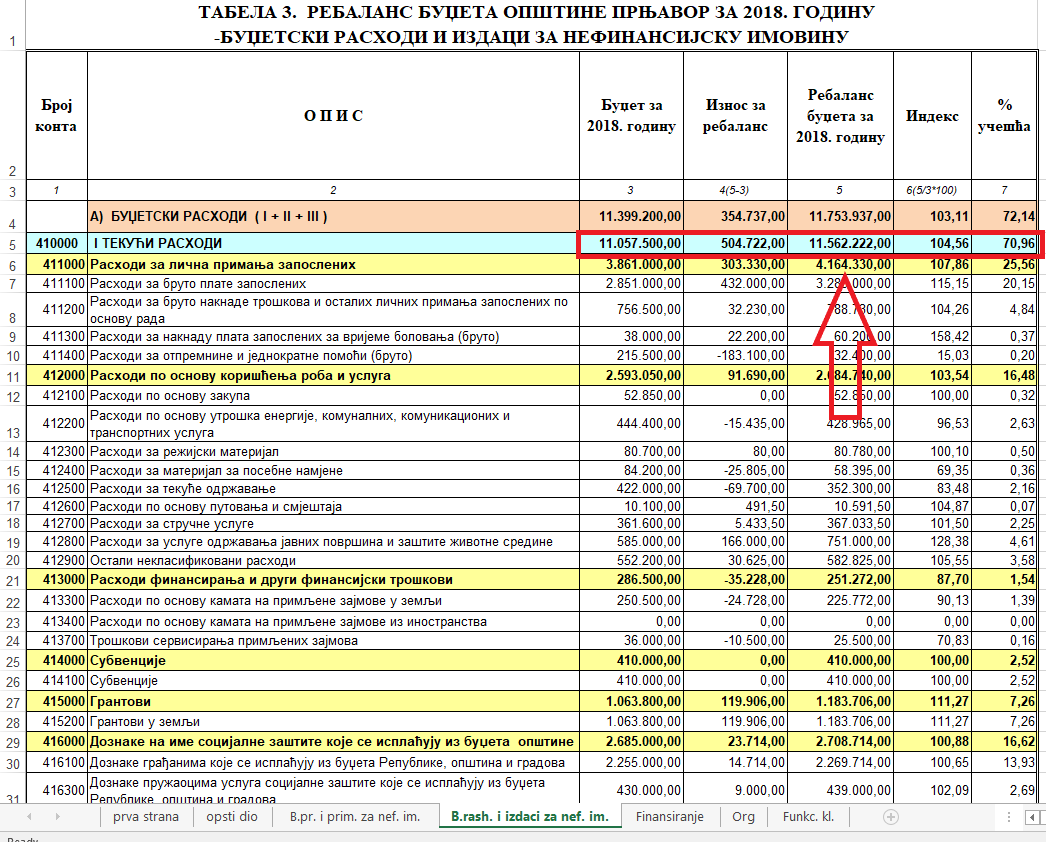
Task: Select the '-183.100,00' rebalance cell
Action: pyautogui.click(x=736, y=356)
